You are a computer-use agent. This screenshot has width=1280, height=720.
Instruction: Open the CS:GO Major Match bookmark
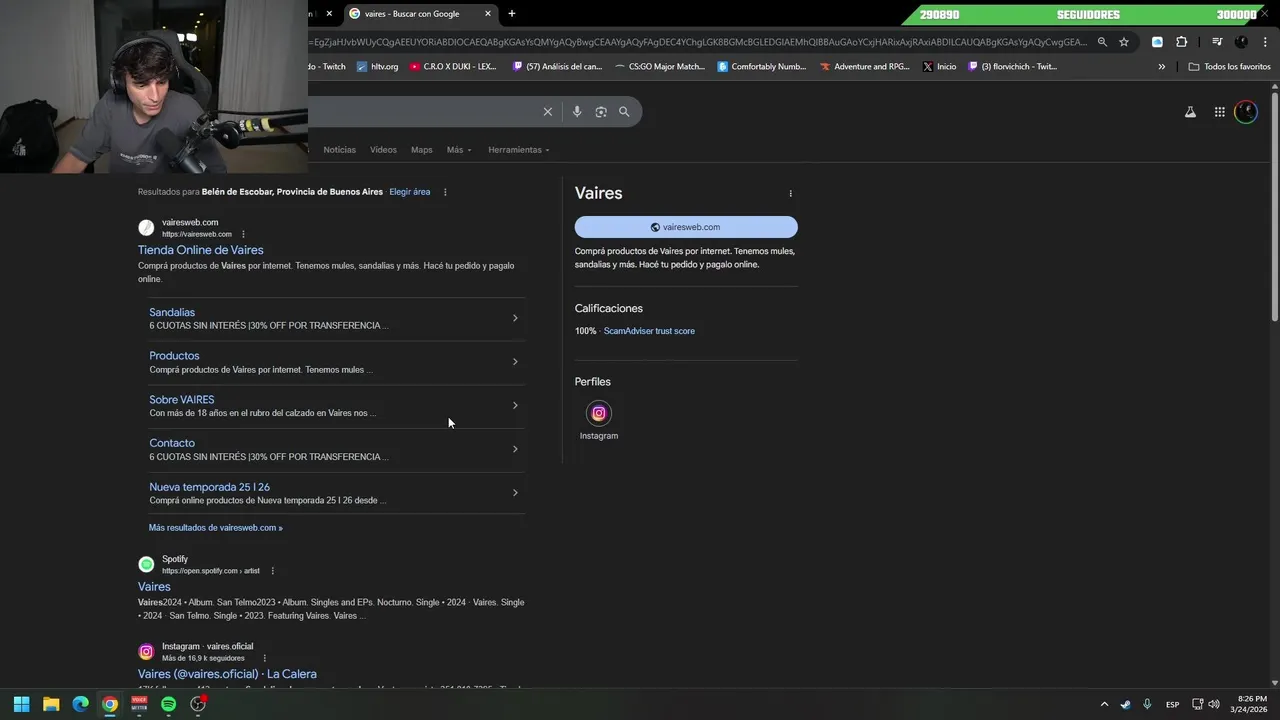click(660, 67)
